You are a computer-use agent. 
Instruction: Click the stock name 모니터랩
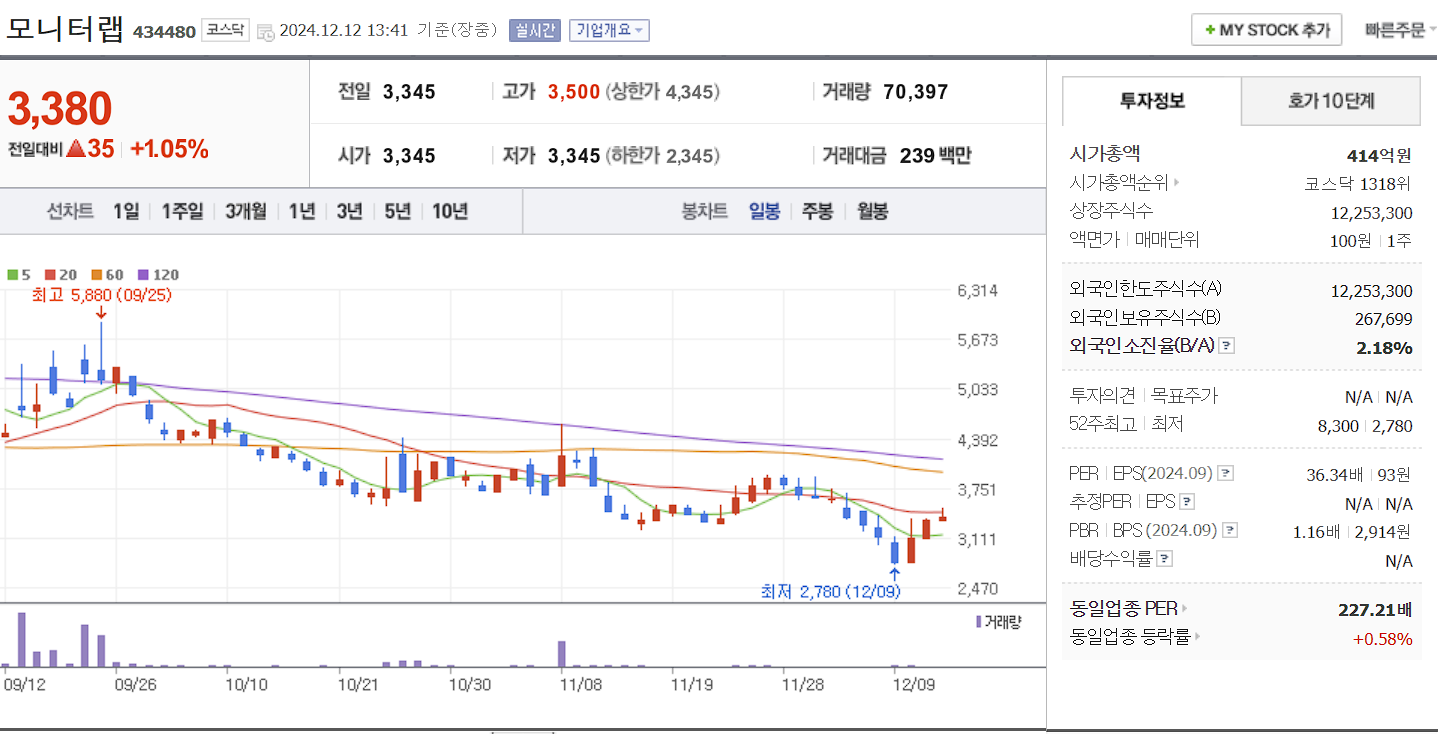(65, 29)
